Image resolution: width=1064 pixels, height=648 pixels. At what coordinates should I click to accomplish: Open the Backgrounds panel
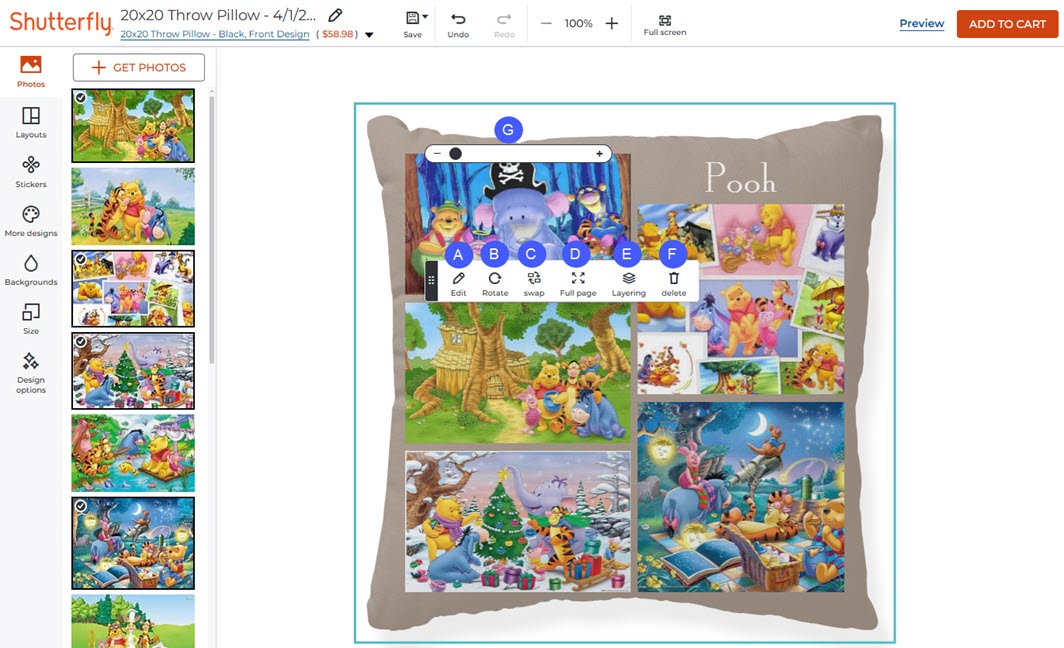tap(31, 270)
